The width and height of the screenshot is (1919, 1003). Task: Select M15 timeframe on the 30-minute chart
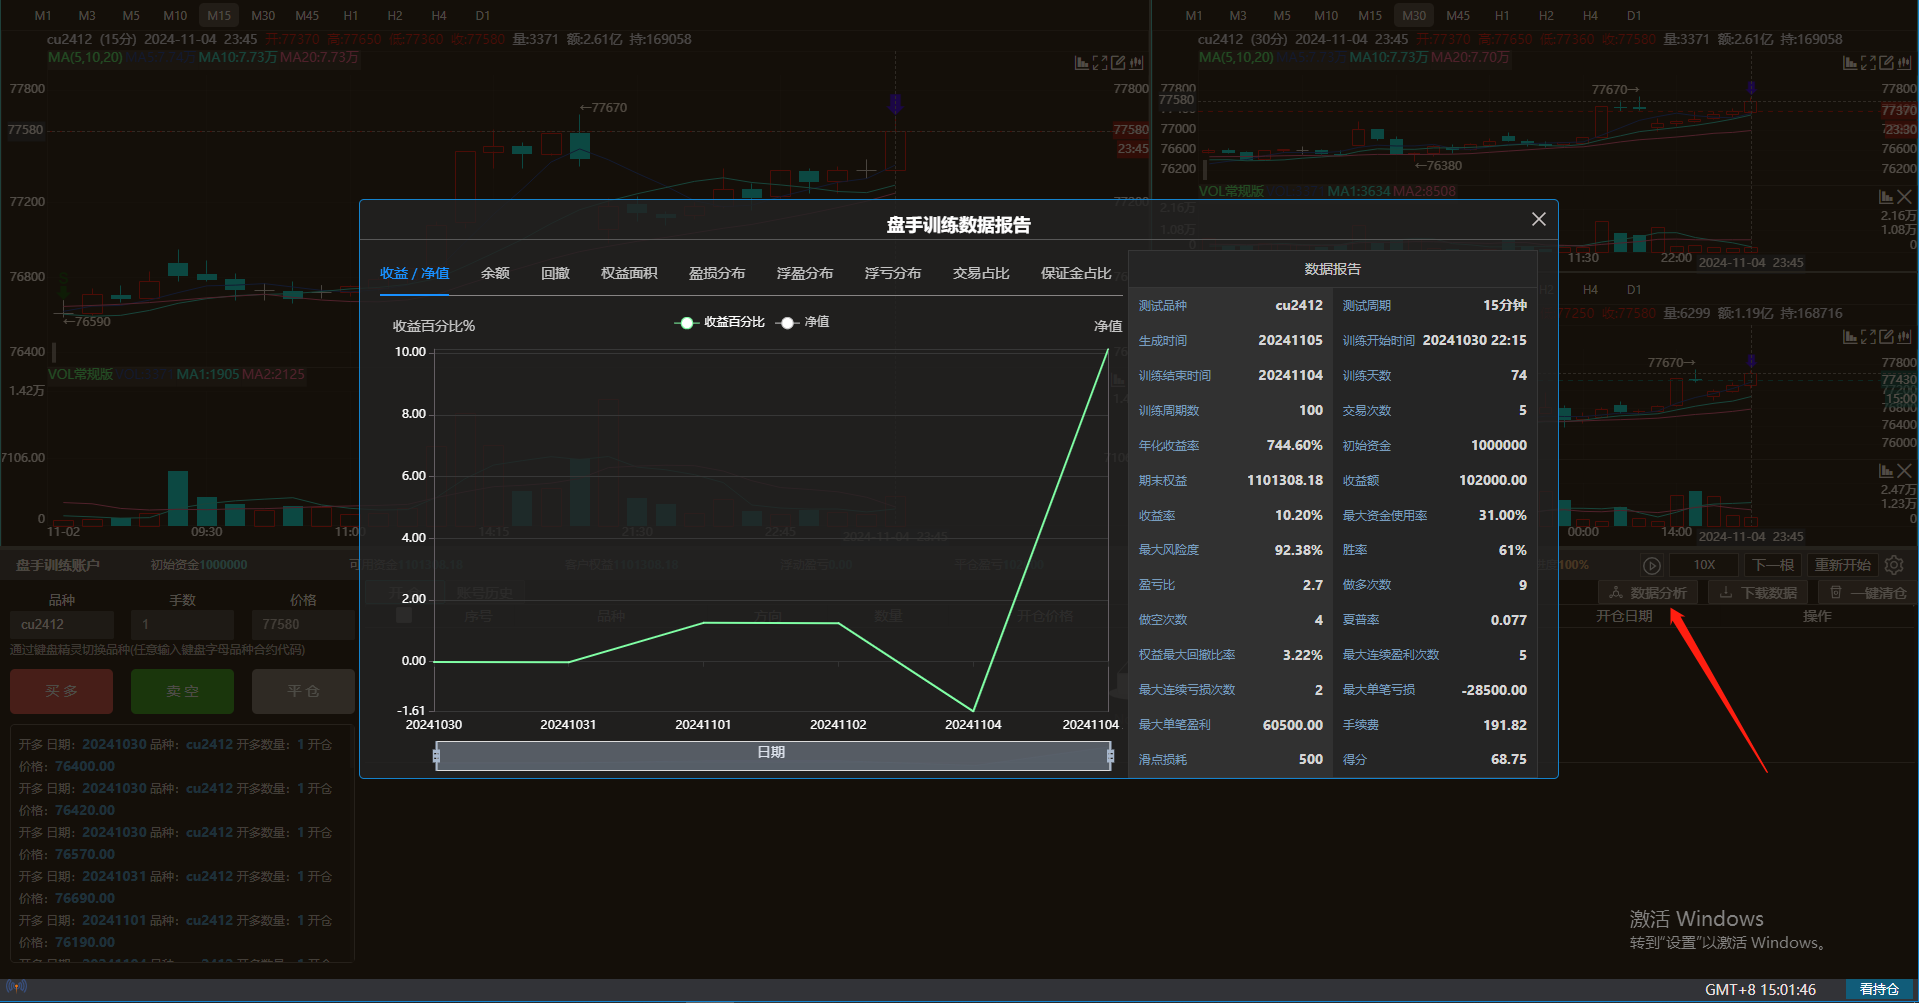pos(1370,15)
